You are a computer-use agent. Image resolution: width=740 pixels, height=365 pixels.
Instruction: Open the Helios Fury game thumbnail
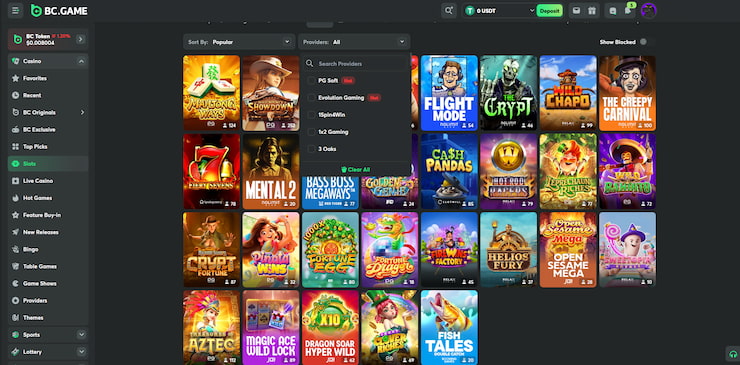click(x=509, y=249)
